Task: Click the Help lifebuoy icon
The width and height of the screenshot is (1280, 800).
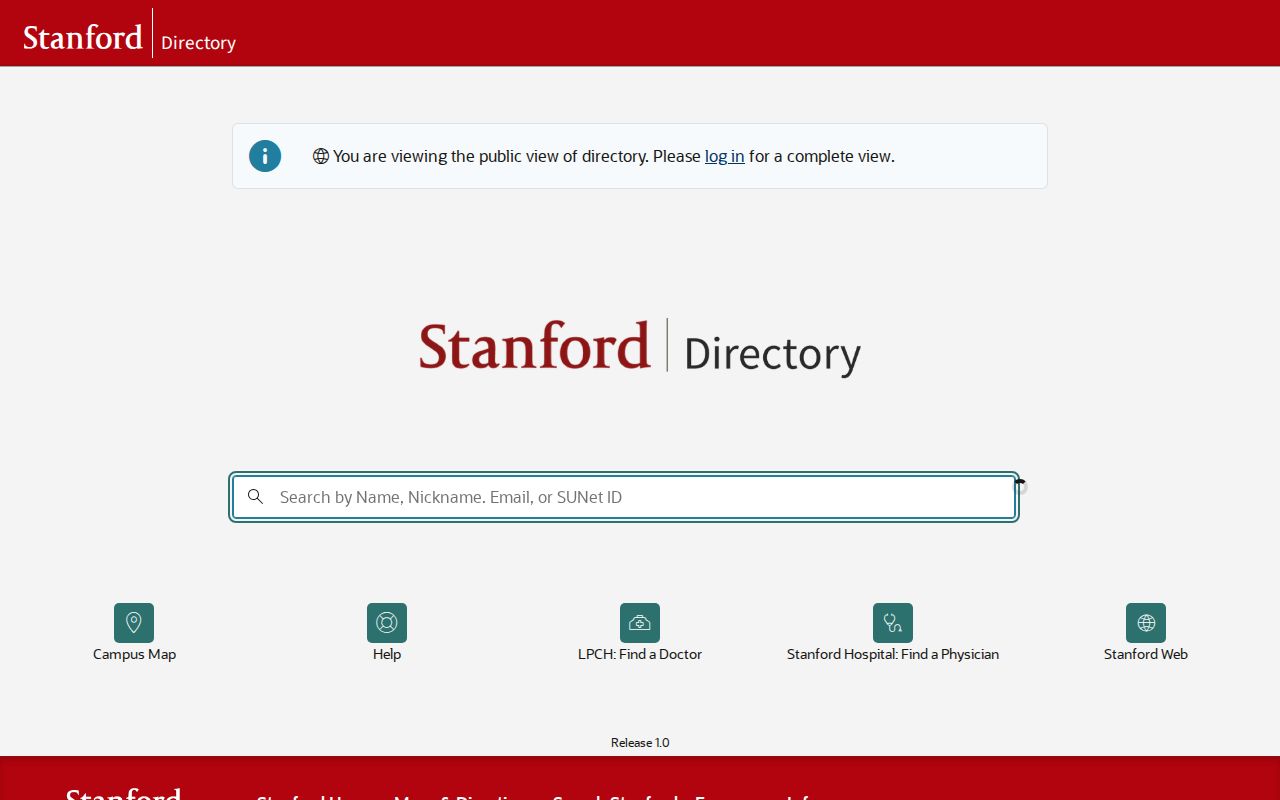Action: (387, 623)
